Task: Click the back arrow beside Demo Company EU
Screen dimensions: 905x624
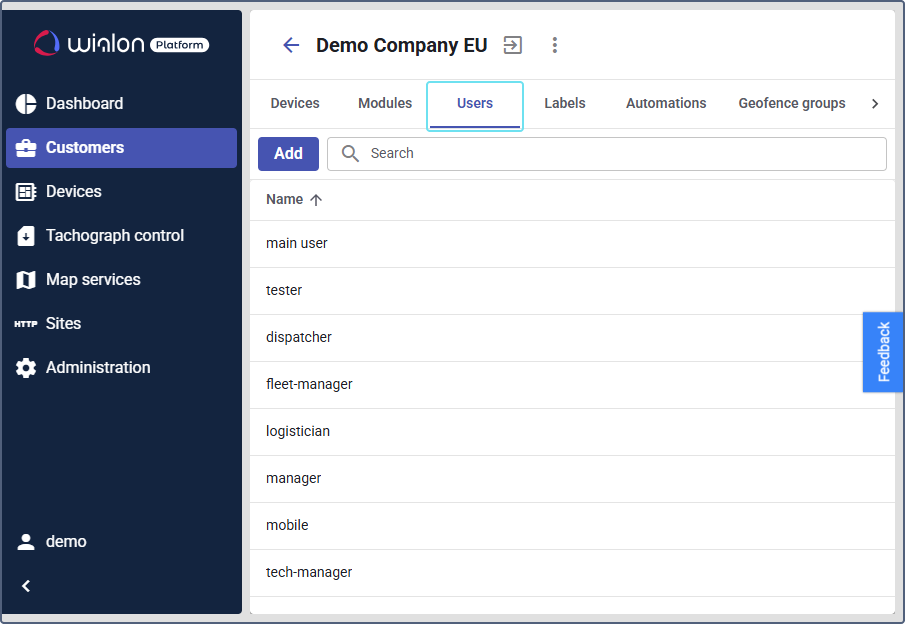Action: tap(291, 45)
